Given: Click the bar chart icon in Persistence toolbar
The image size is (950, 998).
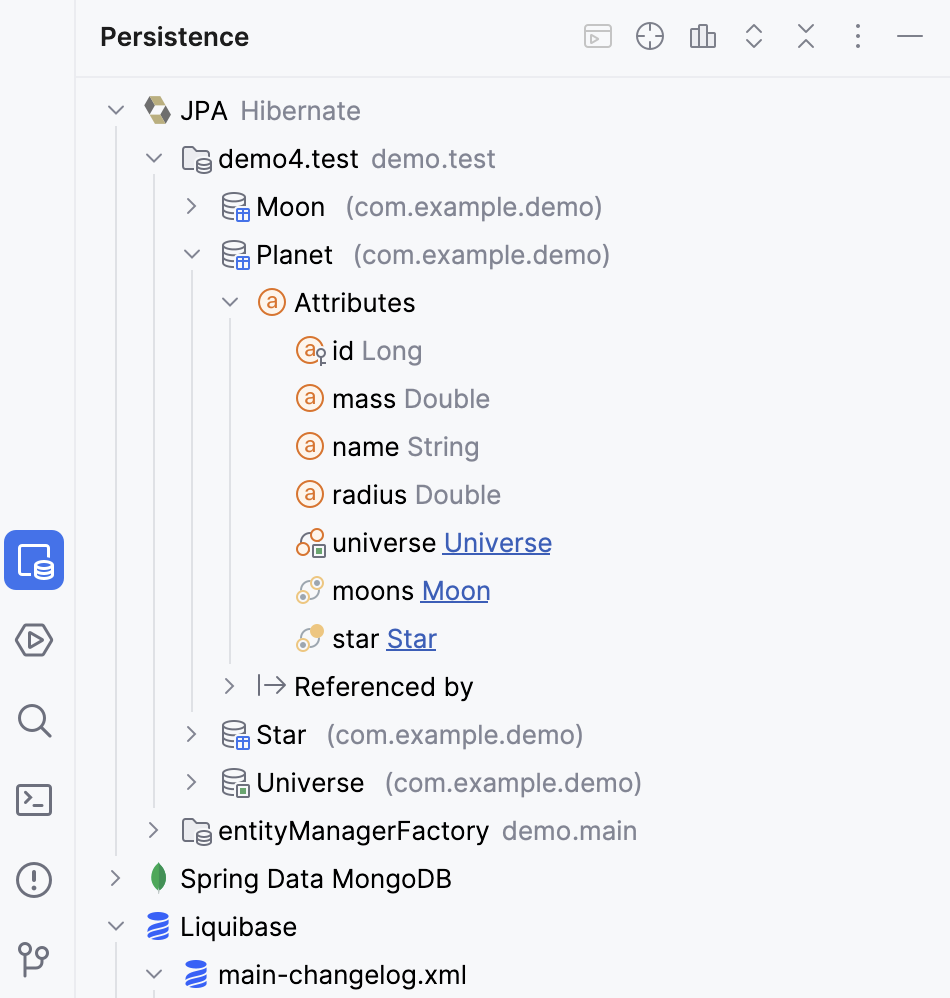Looking at the screenshot, I should [x=702, y=36].
